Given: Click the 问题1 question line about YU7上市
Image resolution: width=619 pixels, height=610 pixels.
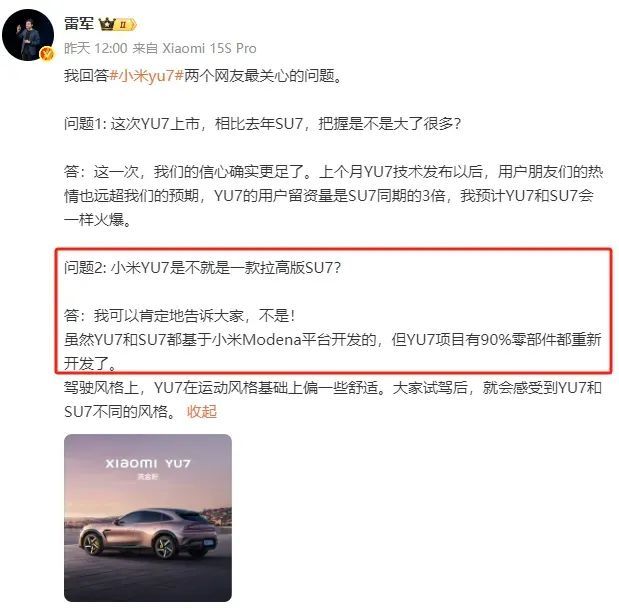Looking at the screenshot, I should click(263, 124).
